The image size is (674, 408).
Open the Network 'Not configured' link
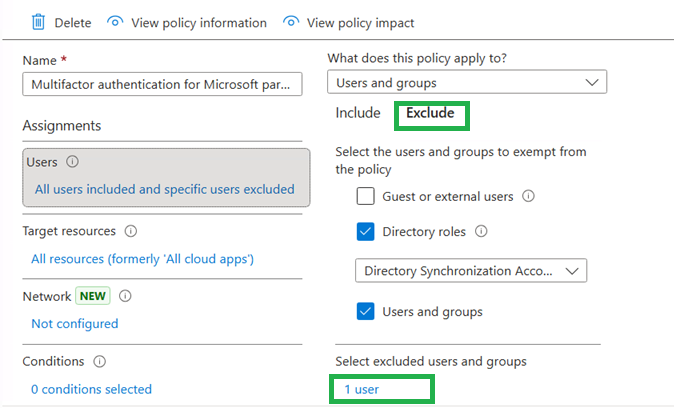pyautogui.click(x=75, y=324)
